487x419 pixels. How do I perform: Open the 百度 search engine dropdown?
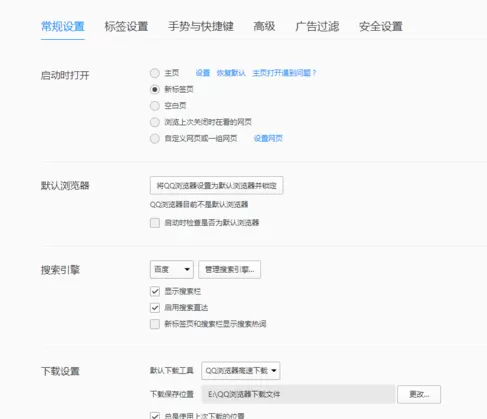coord(172,269)
